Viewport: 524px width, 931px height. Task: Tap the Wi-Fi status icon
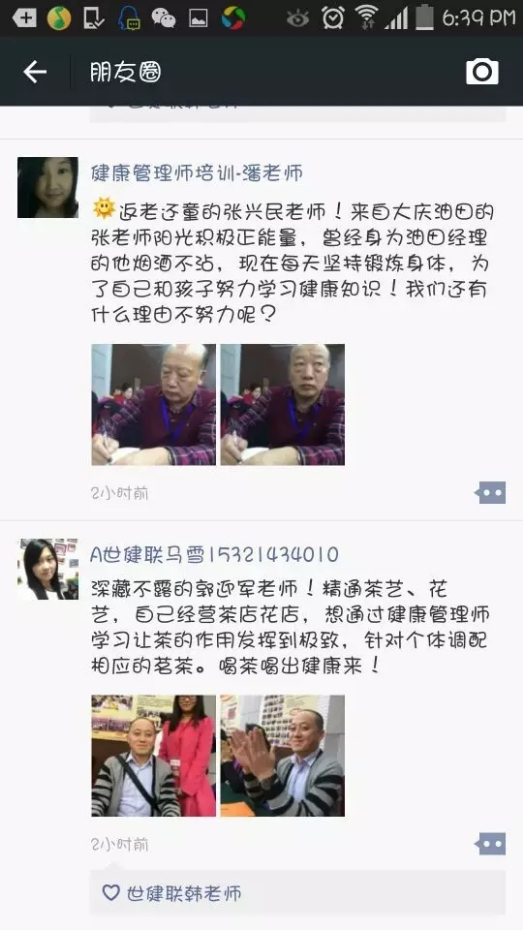click(367, 18)
